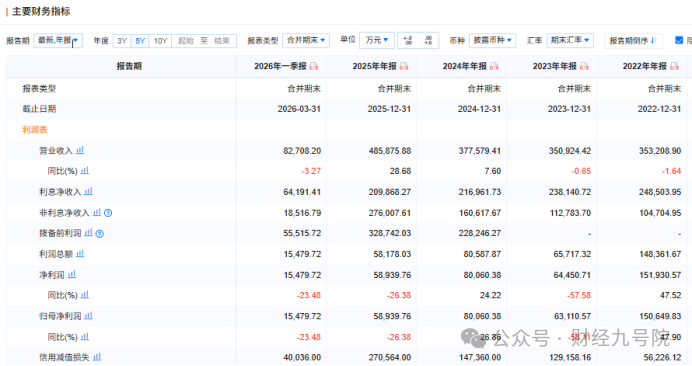Screen dimensions: 692x366
Task: Open 报告期 dropdown 最新,年报
Action: point(58,41)
